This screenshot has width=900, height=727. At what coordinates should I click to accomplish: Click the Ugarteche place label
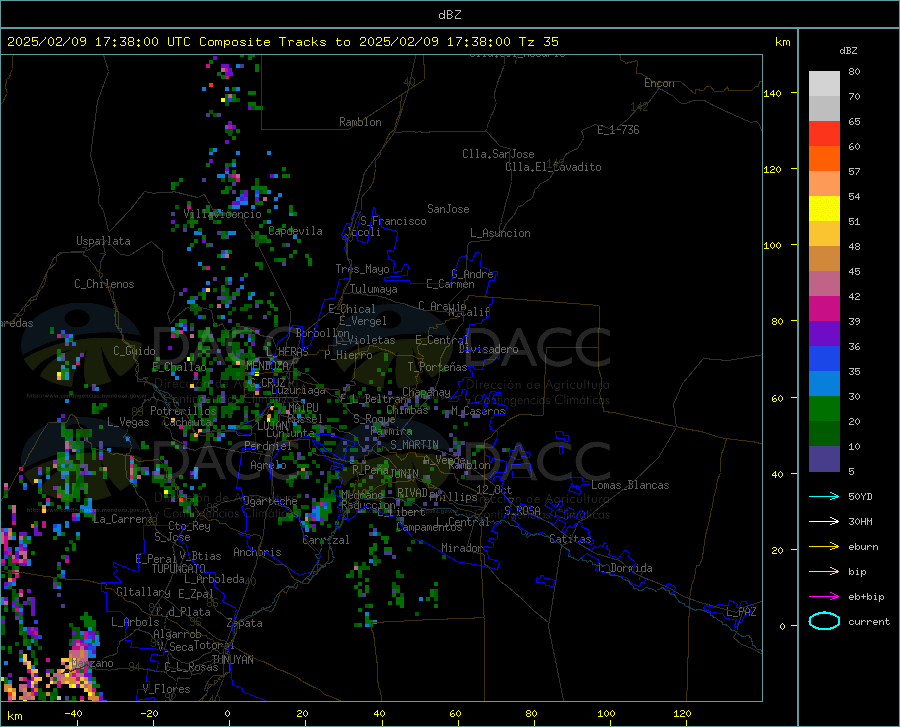270,500
